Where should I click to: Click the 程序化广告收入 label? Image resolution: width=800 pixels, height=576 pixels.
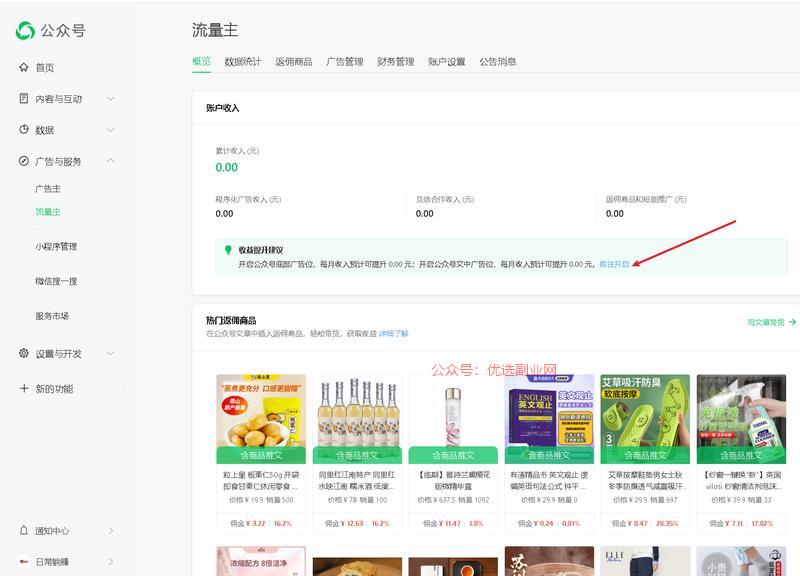pyautogui.click(x=248, y=199)
